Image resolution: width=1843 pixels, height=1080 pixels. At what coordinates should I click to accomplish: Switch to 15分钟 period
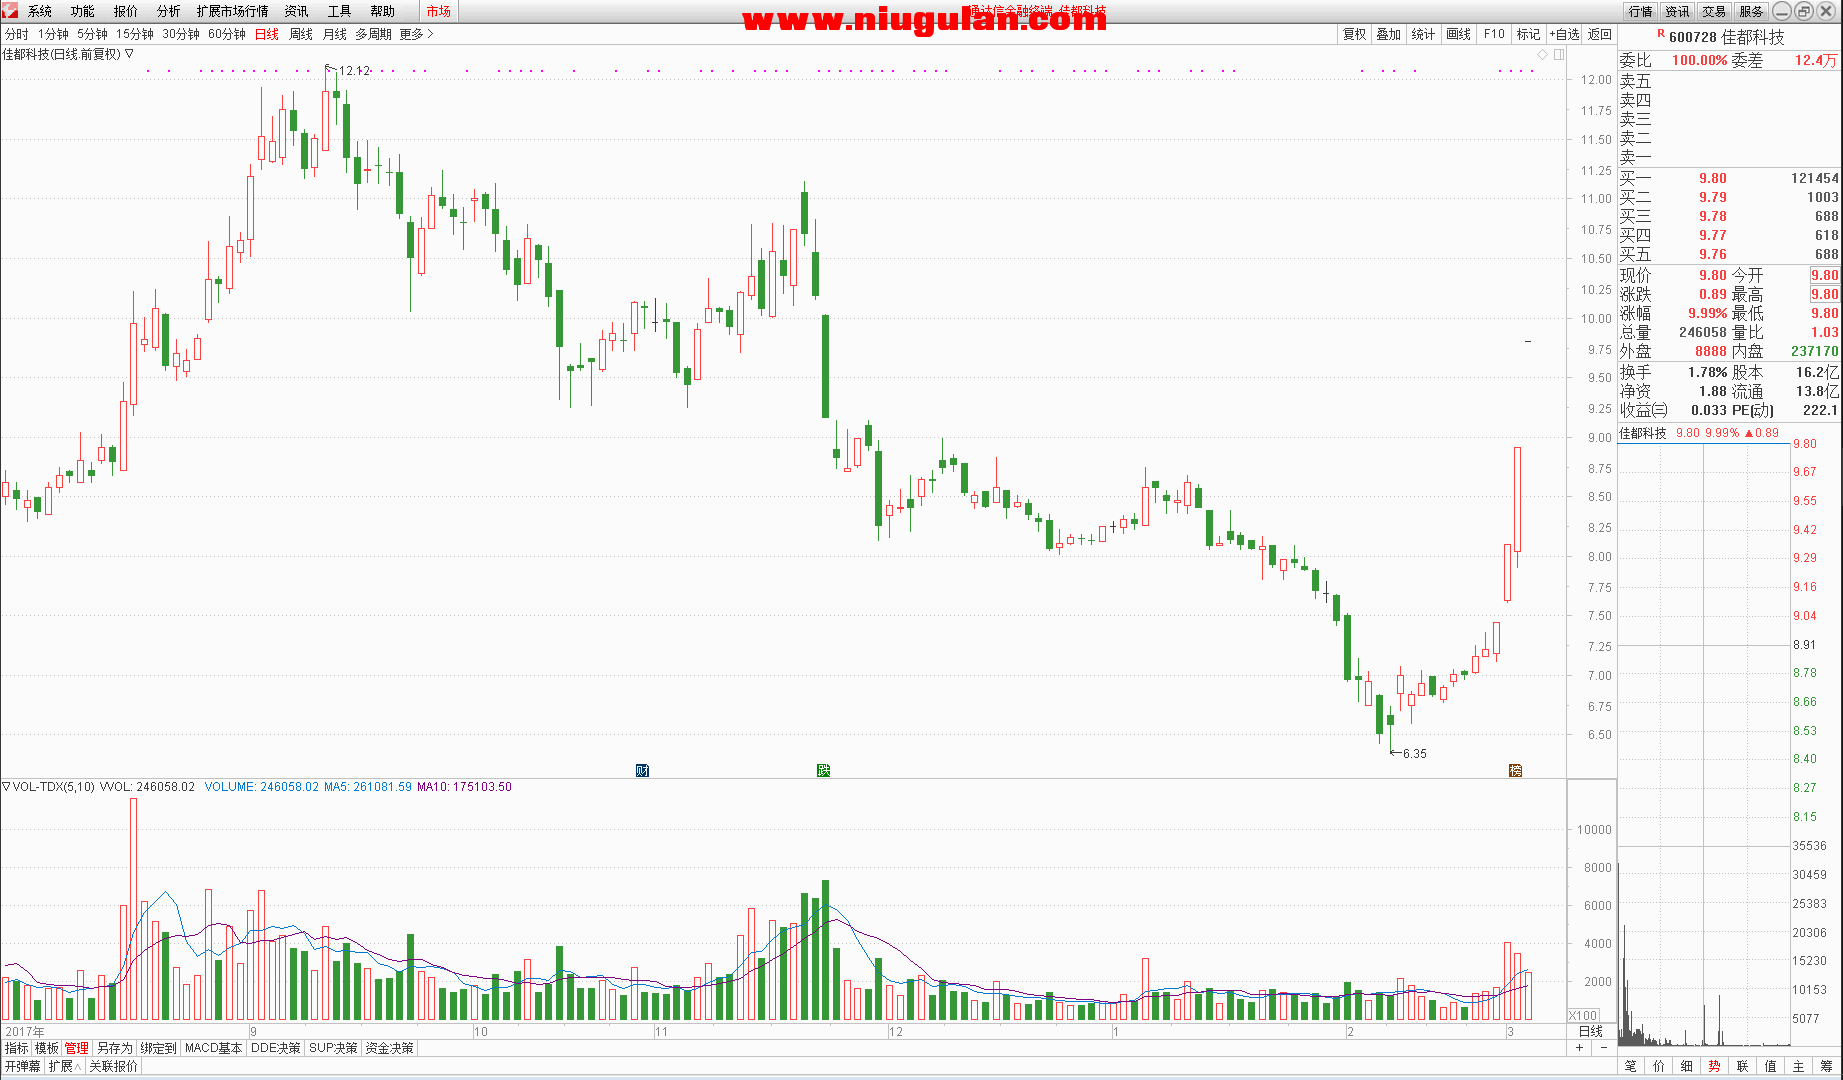pos(135,34)
